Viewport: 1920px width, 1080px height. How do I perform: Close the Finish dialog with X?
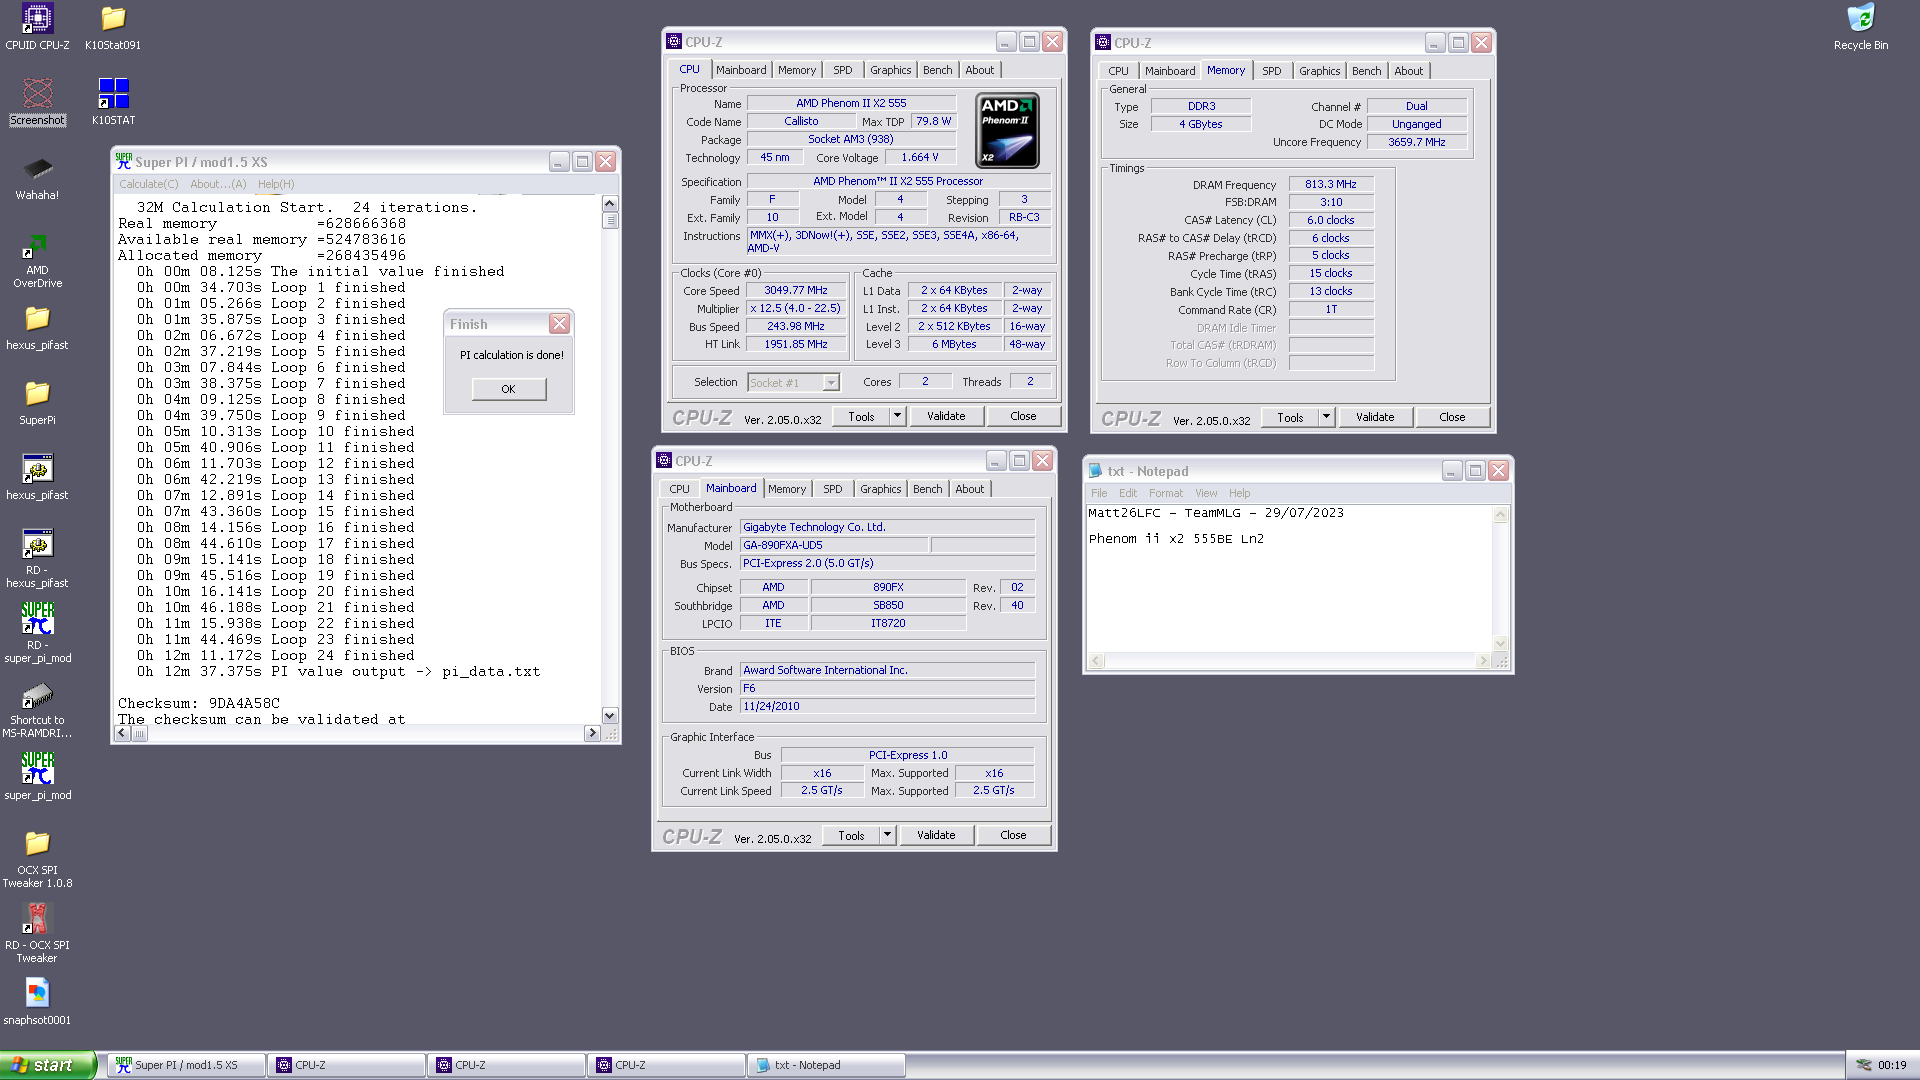[x=559, y=324]
